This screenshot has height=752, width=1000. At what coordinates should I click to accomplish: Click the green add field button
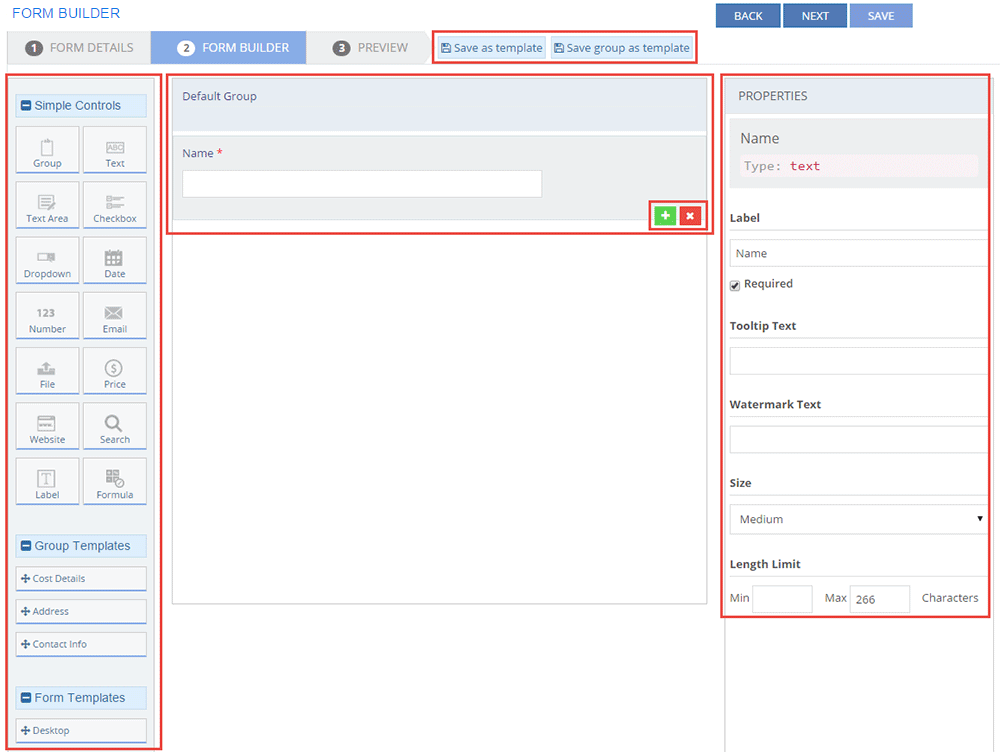[665, 216]
